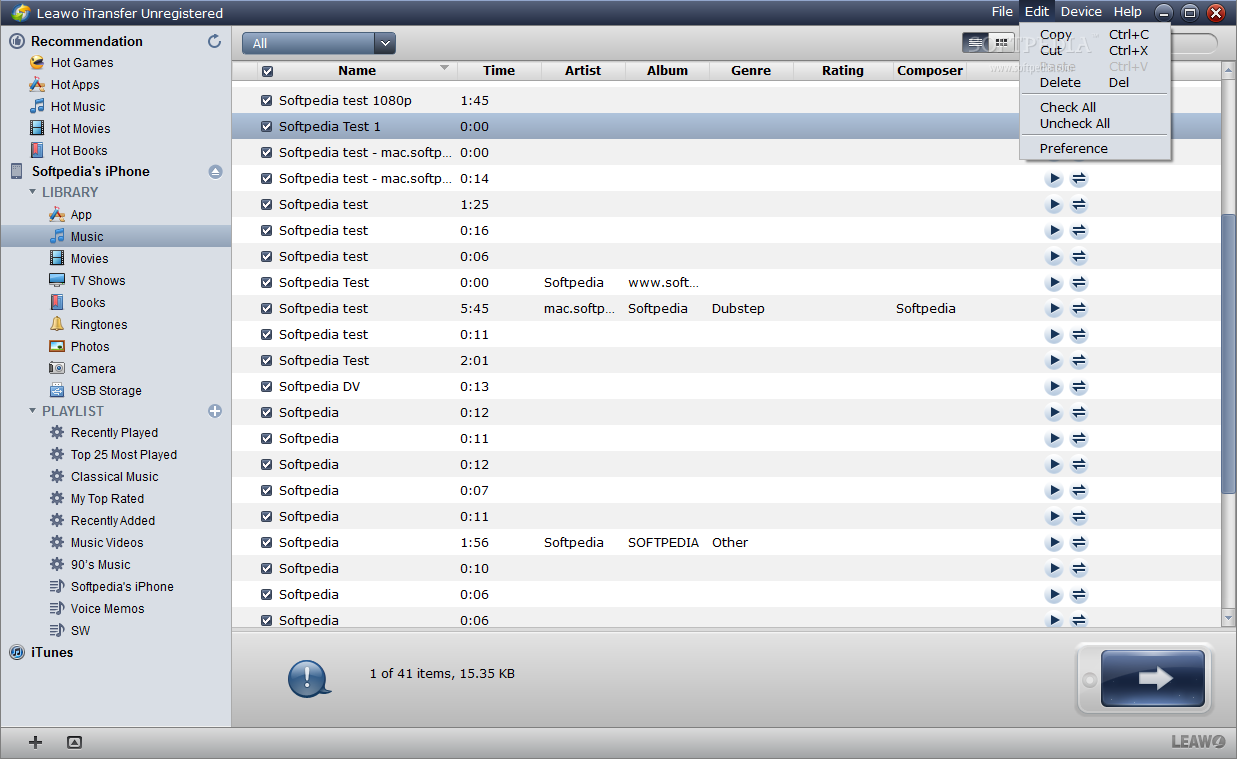Image resolution: width=1237 pixels, height=759 pixels.
Task: Open the Voice Memos playlist
Action: click(x=107, y=609)
